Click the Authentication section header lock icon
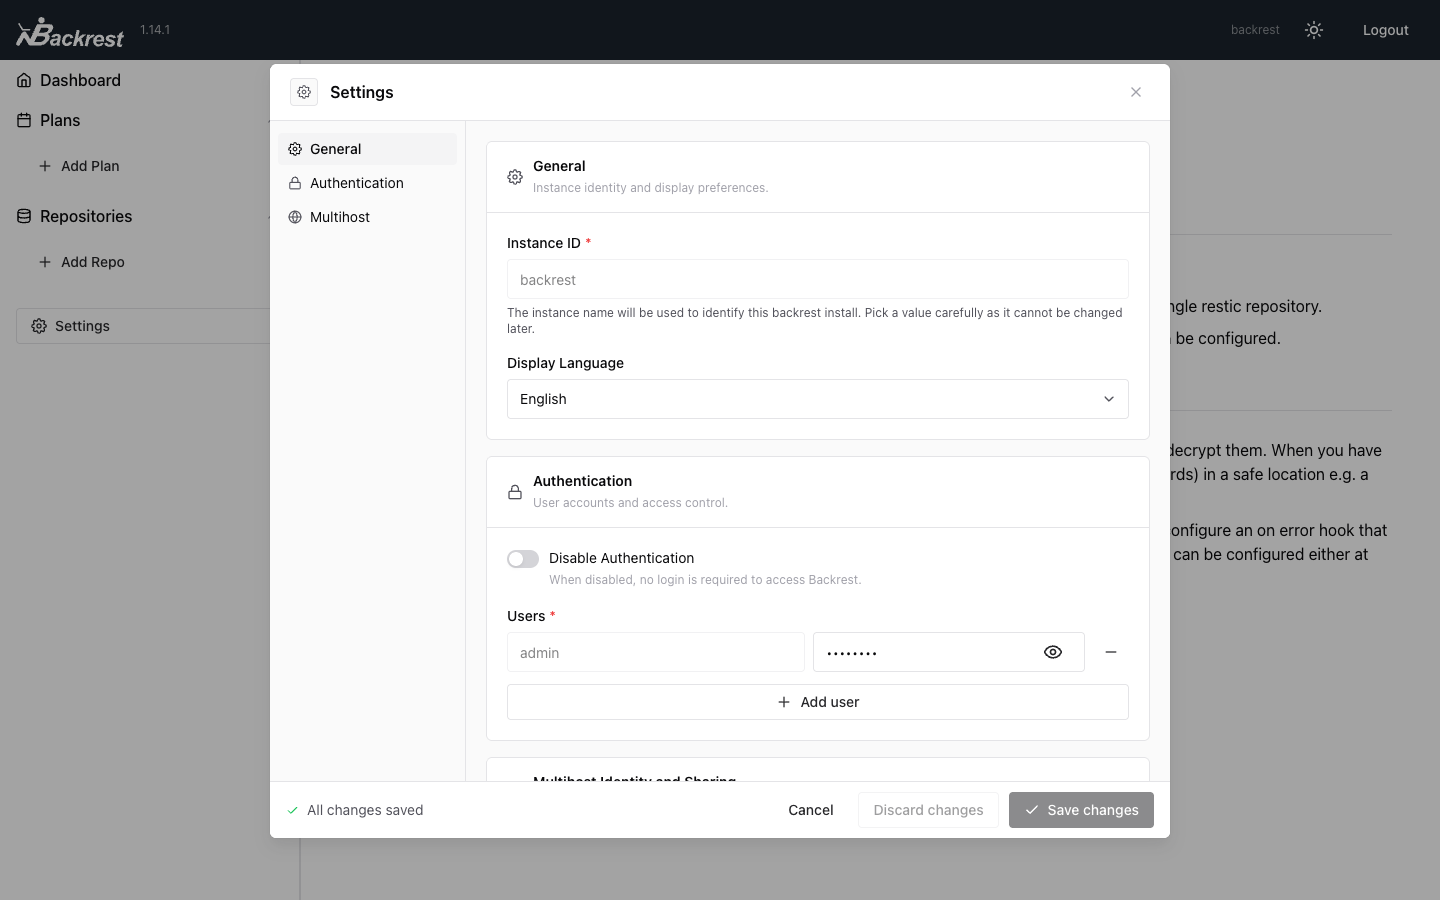Image resolution: width=1440 pixels, height=900 pixels. click(x=515, y=492)
